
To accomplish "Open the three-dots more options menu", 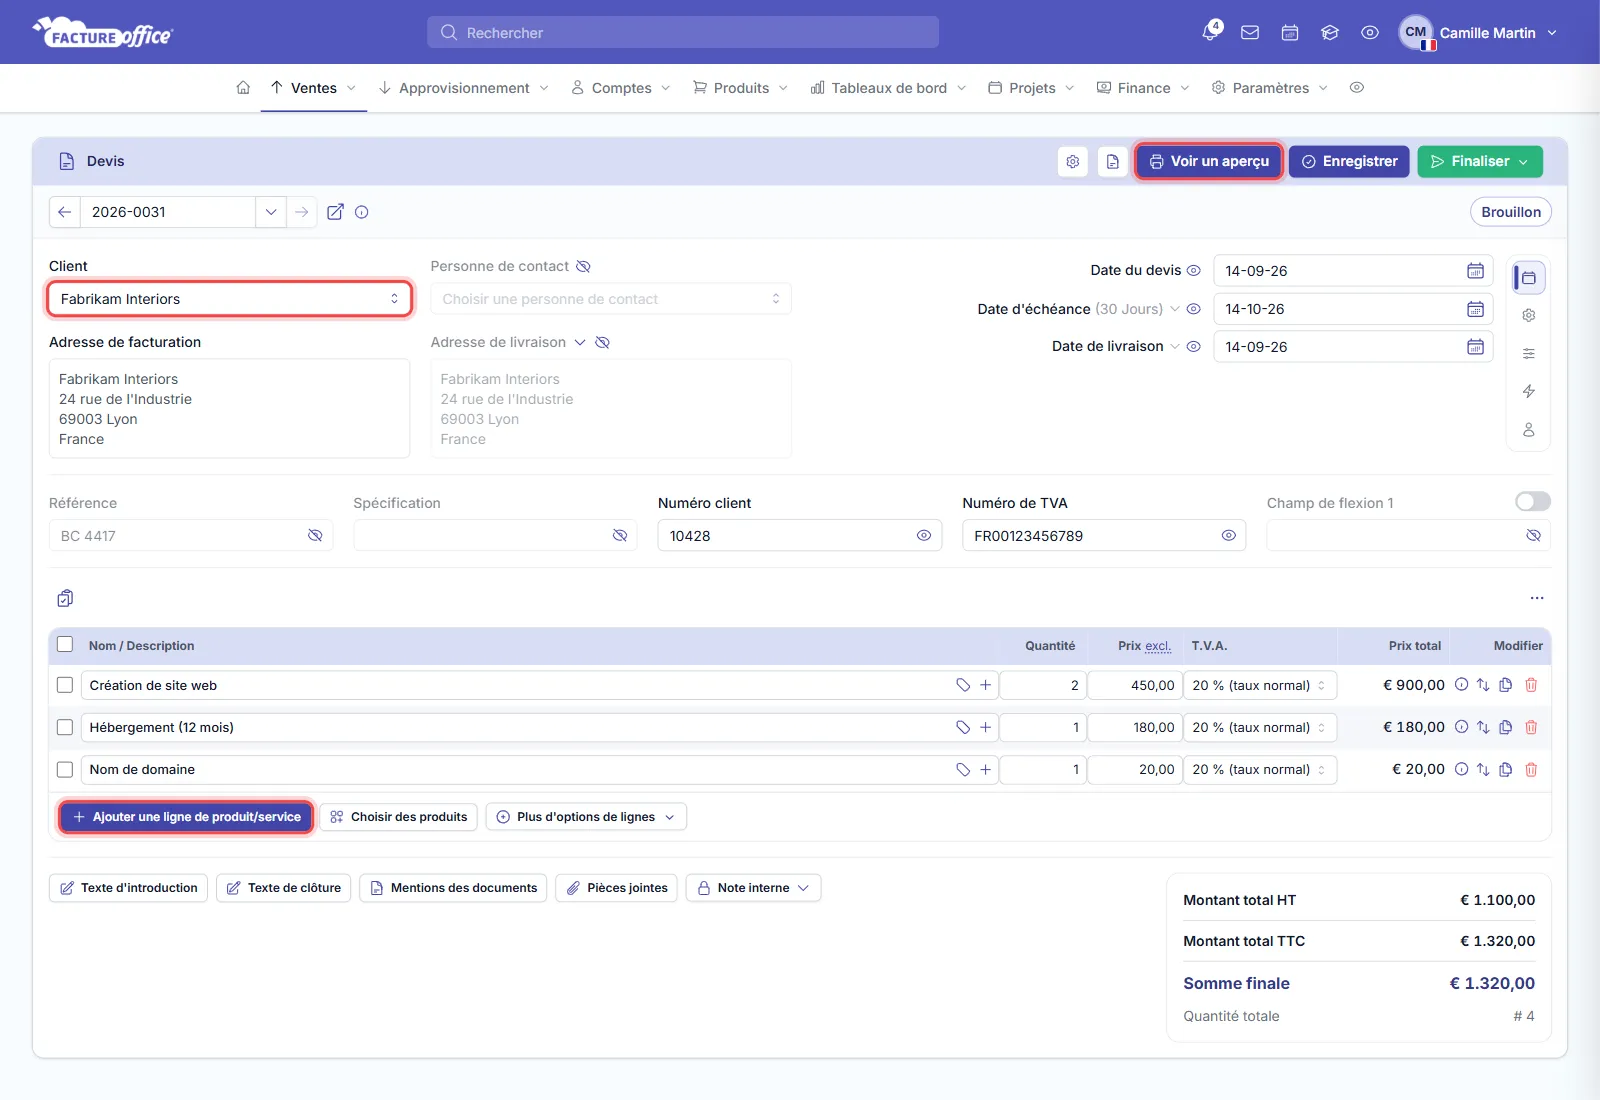I will (1537, 598).
